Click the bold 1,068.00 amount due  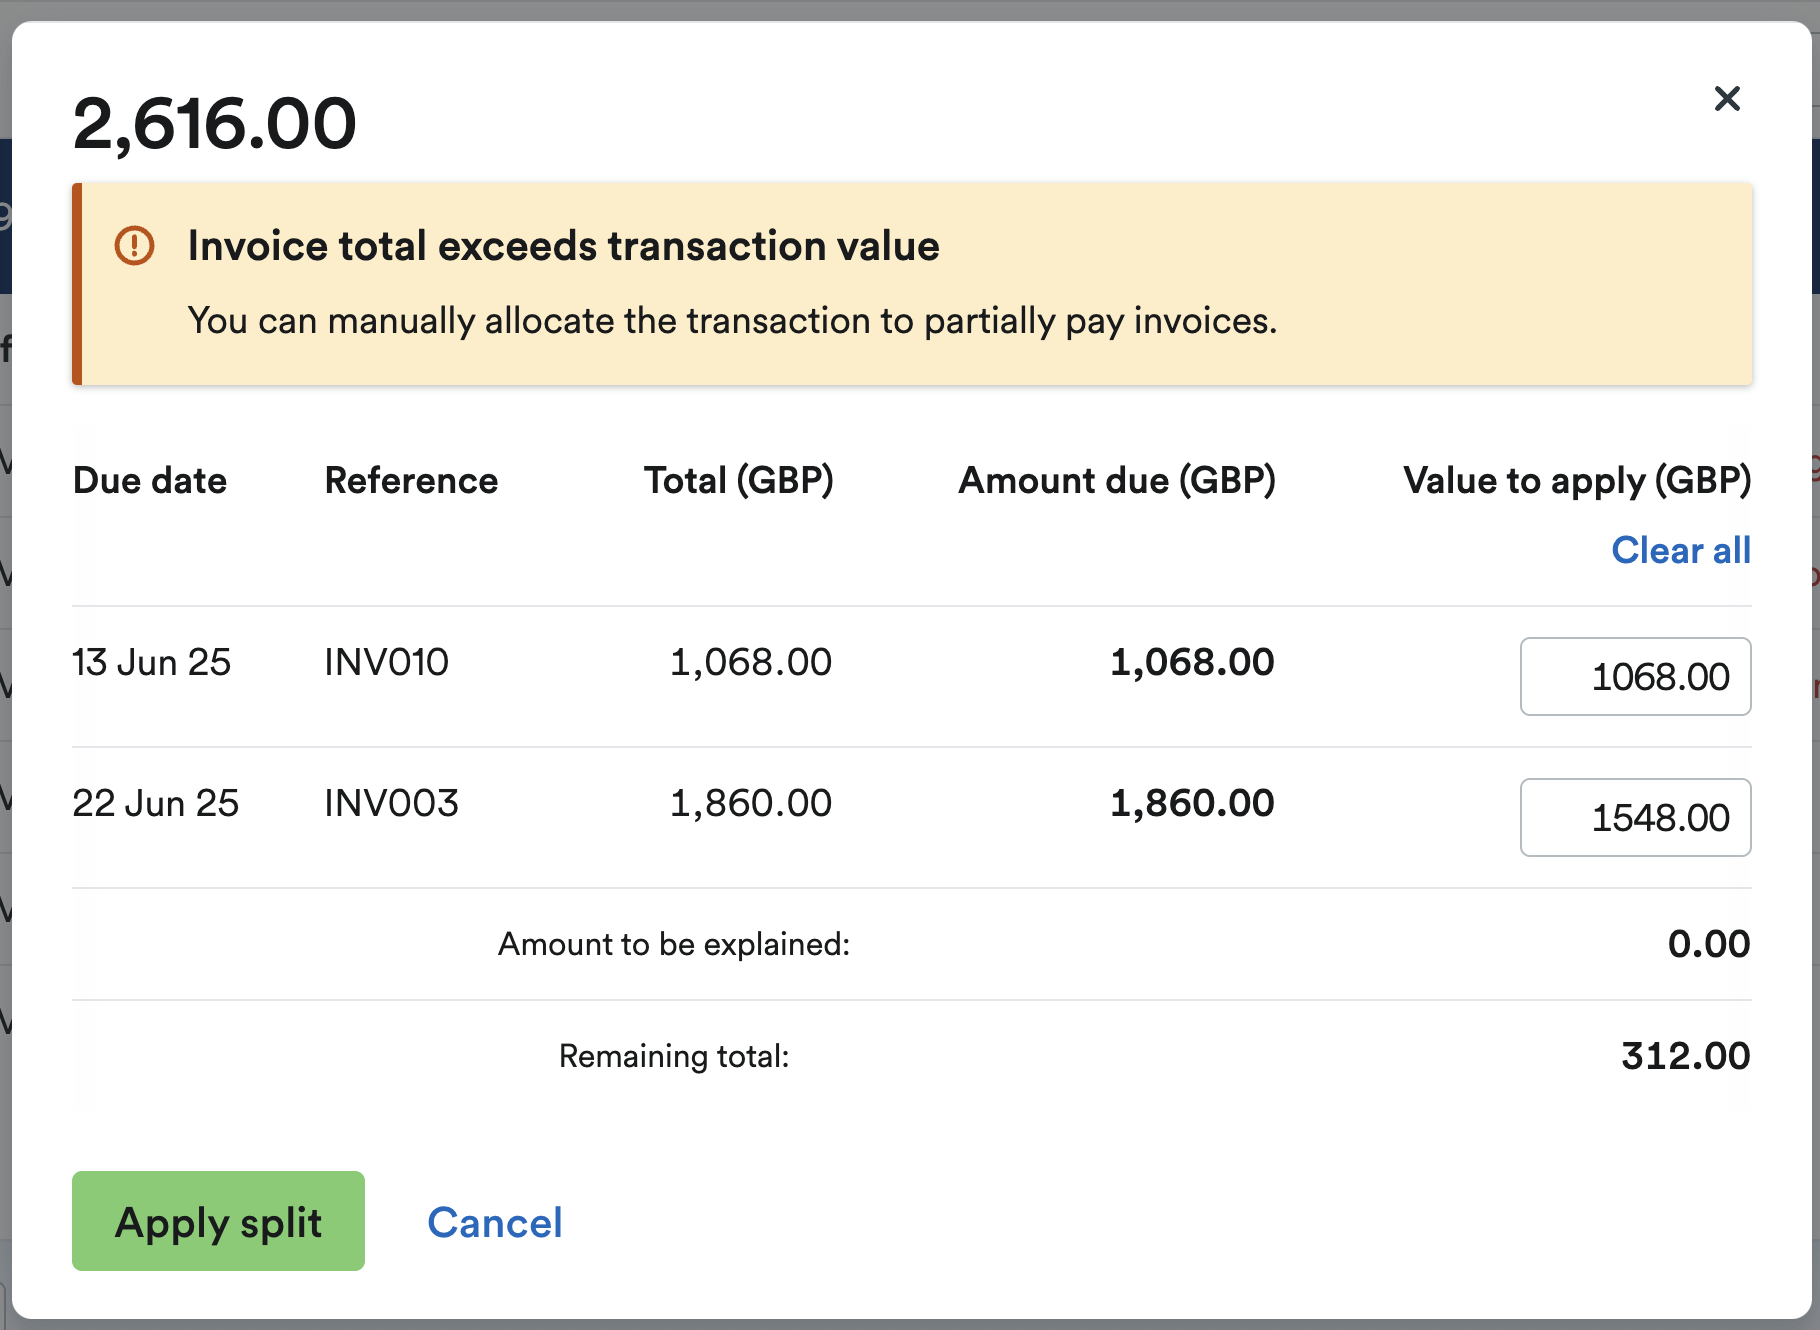click(1192, 662)
